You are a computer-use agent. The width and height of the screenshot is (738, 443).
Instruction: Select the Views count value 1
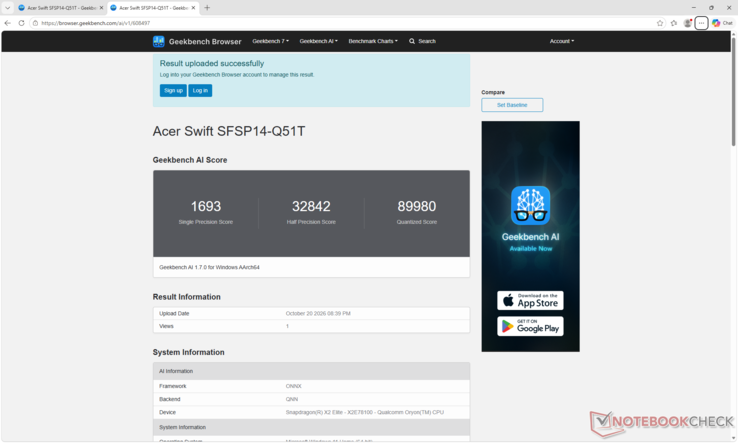287,326
